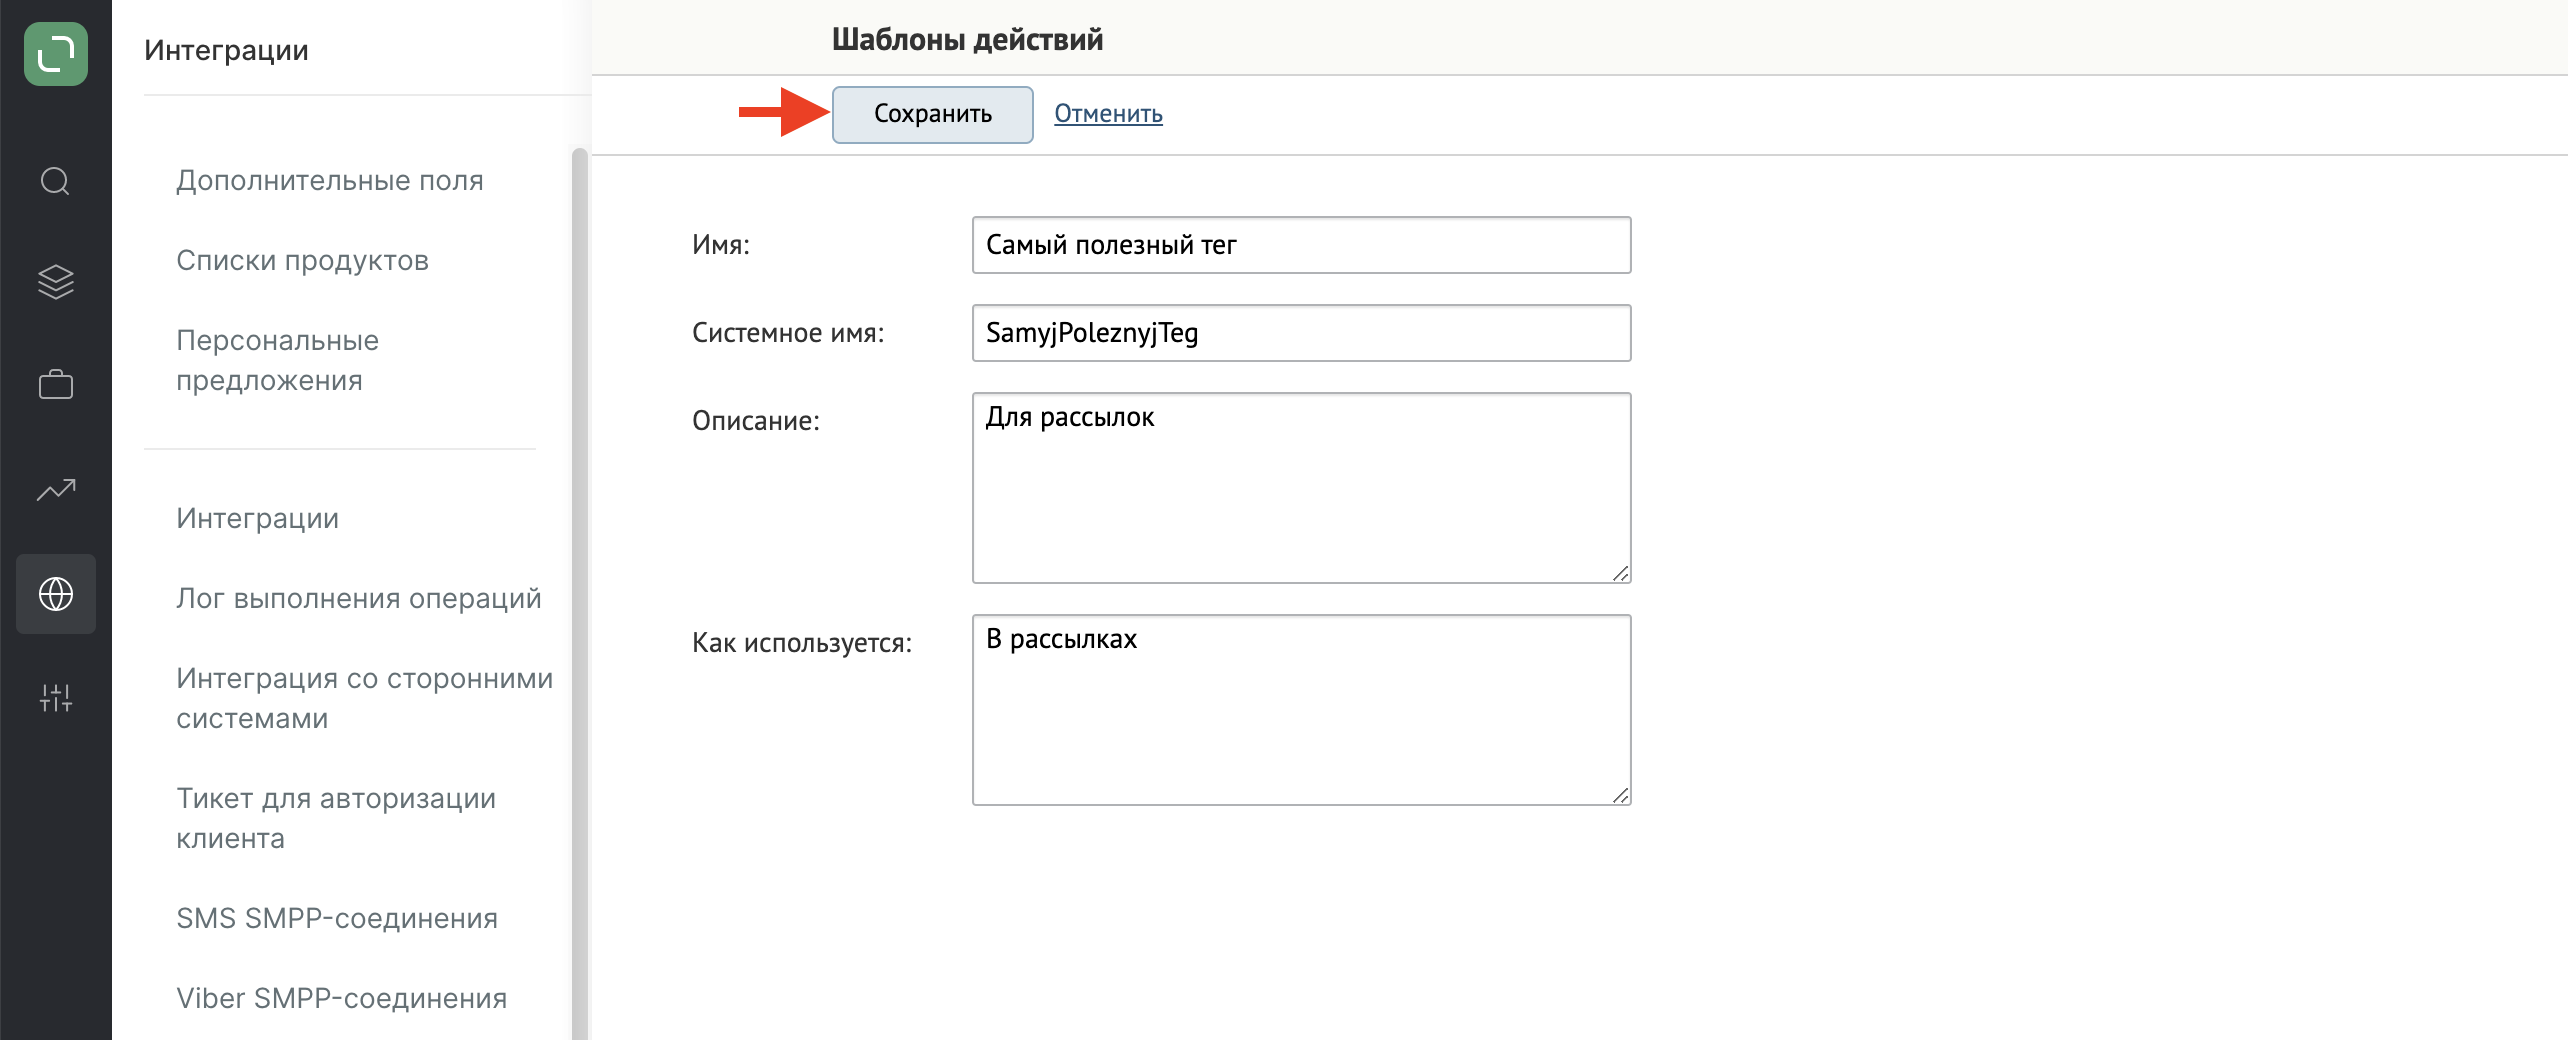This screenshot has width=2568, height=1040.
Task: Open Viber SMPP-соединения menu item
Action: pos(342,998)
